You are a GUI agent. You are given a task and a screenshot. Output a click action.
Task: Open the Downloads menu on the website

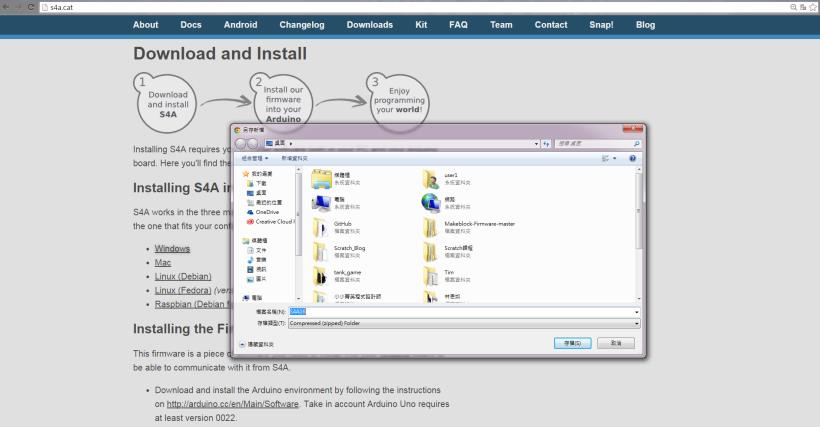369,25
